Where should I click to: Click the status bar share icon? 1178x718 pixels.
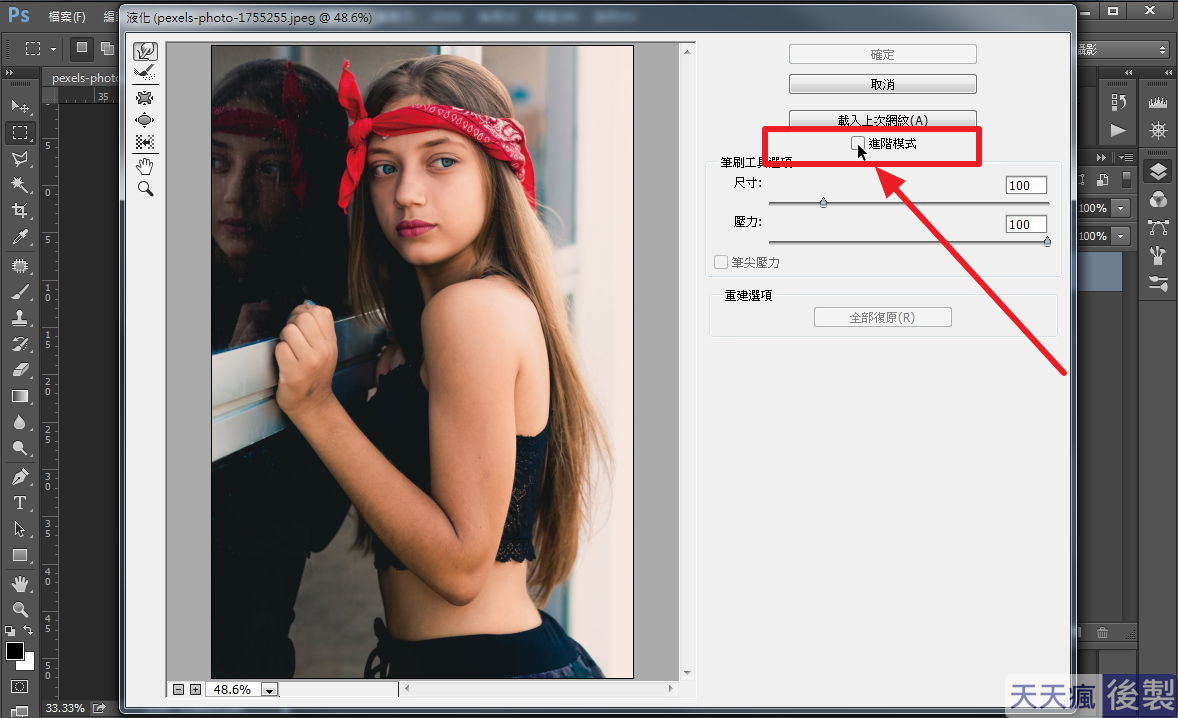(x=99, y=708)
